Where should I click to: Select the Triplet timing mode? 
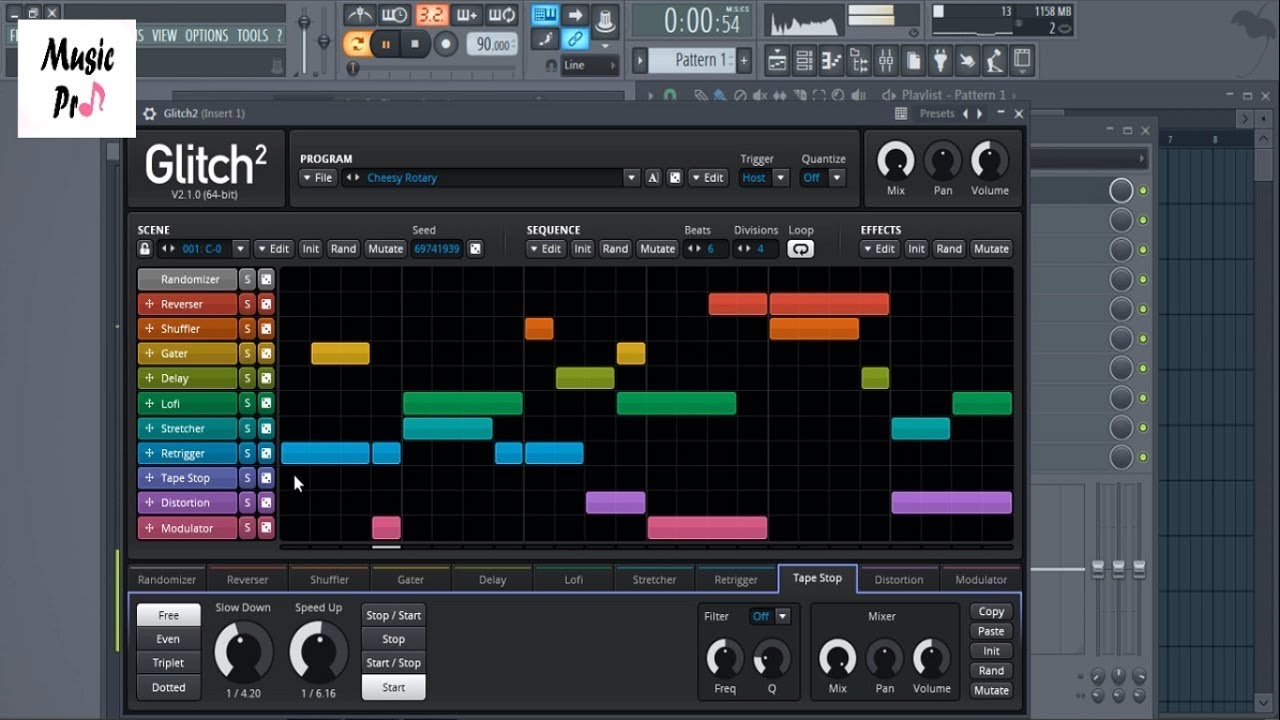(168, 663)
